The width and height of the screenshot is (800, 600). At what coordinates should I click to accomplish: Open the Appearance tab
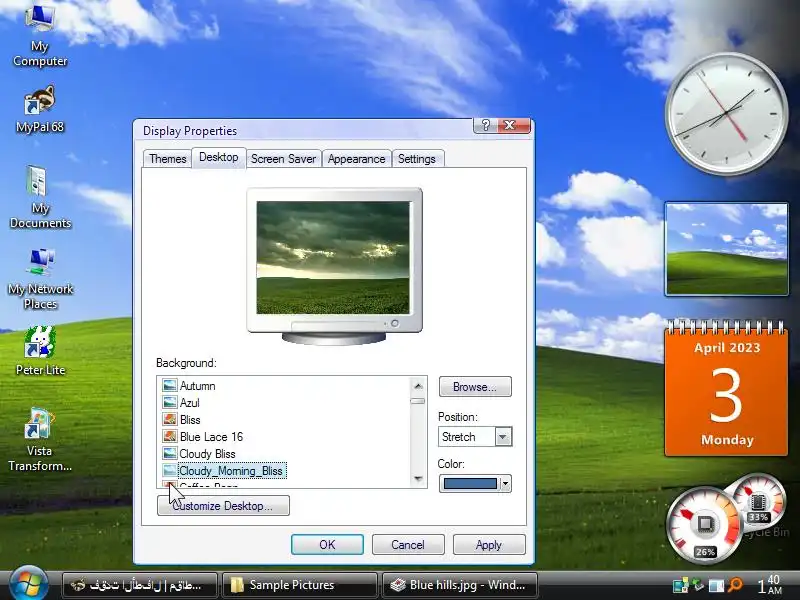tap(356, 159)
